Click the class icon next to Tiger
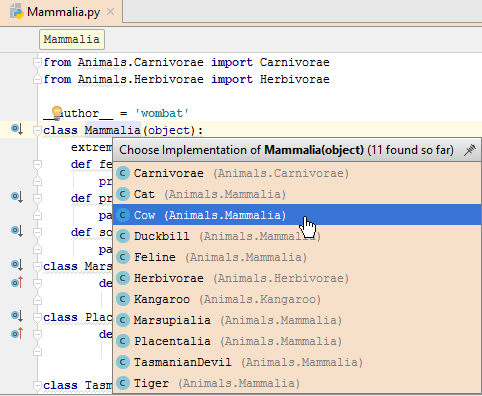Viewport: 482px width, 396px height. (x=123, y=383)
